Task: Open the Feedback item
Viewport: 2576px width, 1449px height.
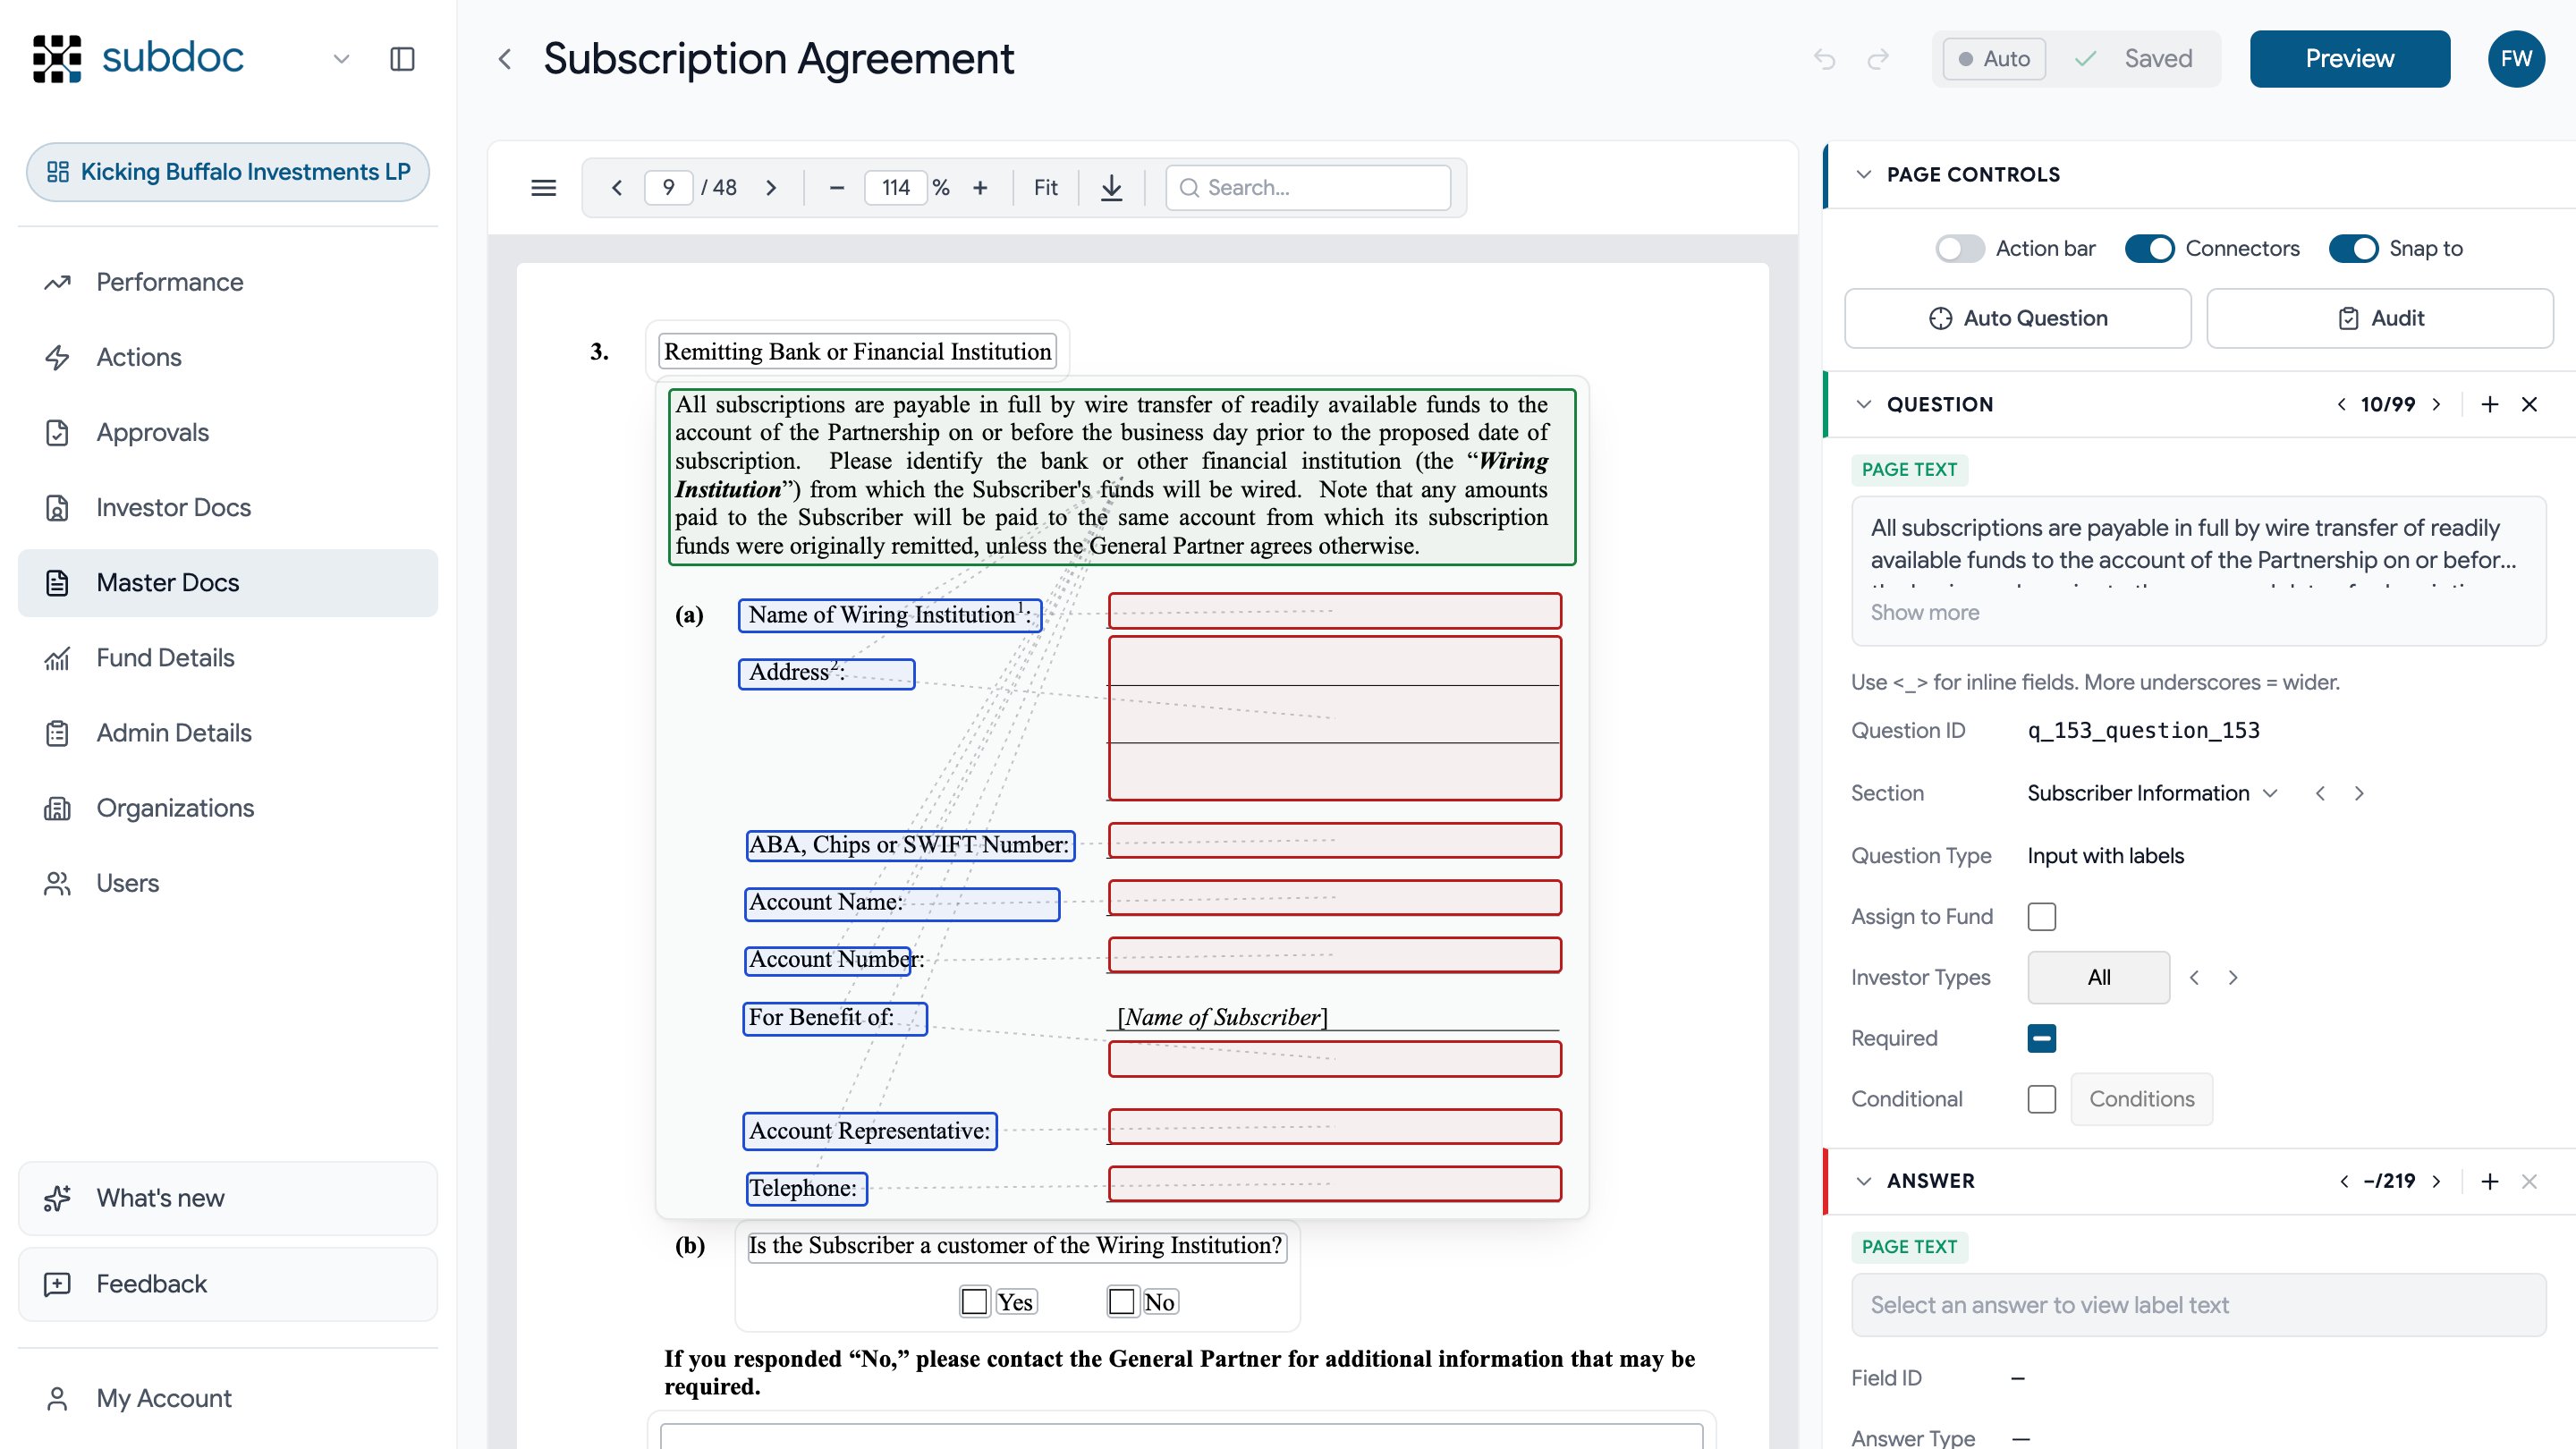Action: [x=228, y=1284]
